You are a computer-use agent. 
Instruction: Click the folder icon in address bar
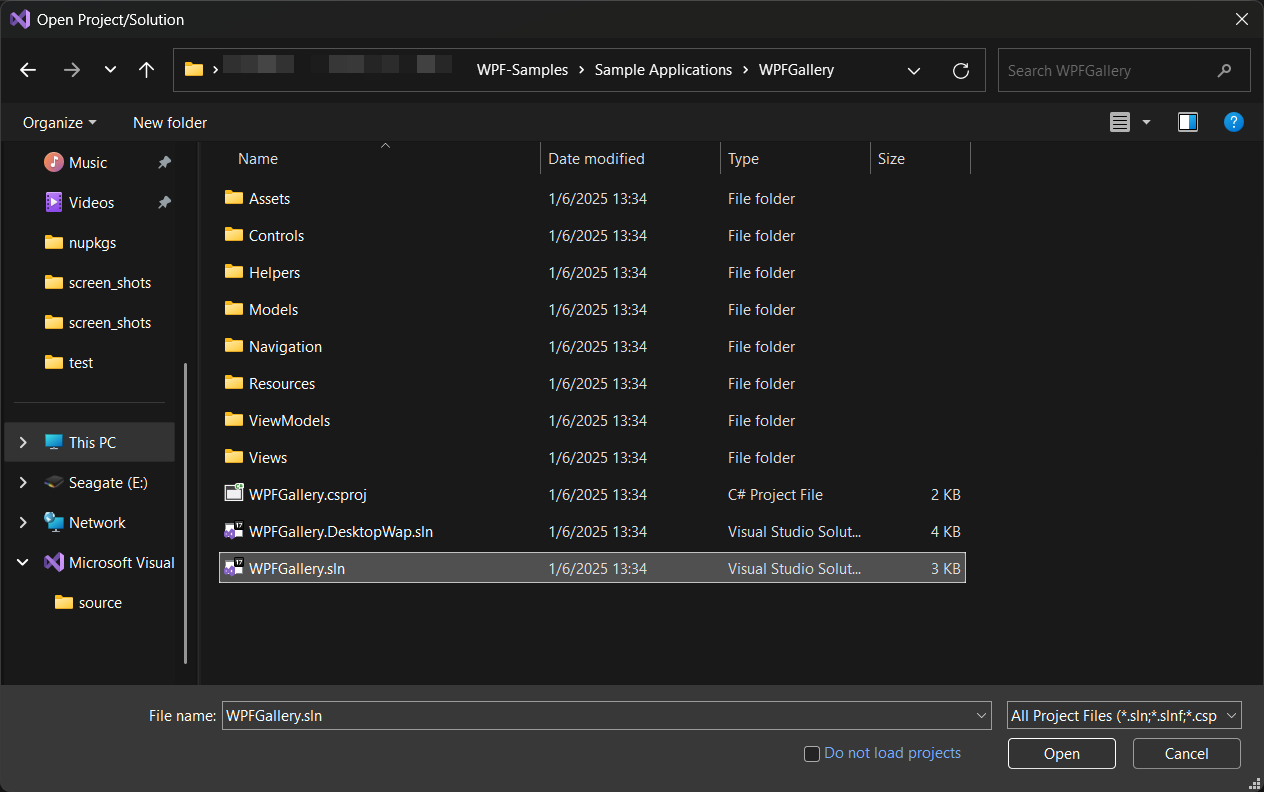pyautogui.click(x=194, y=70)
